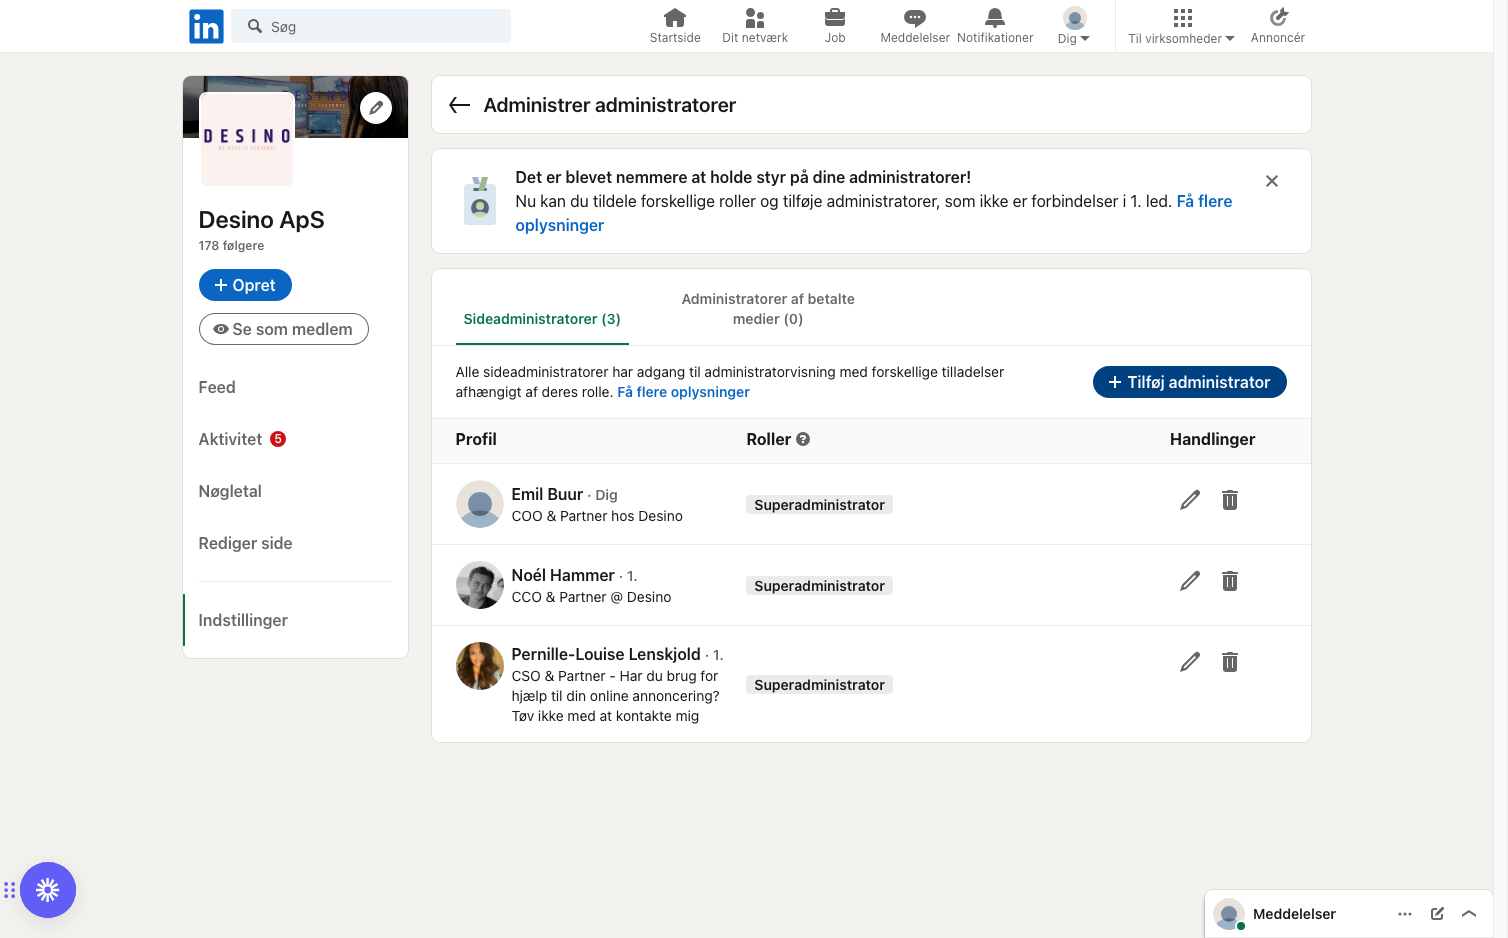Select the Sideadministratorer (3) tab

tap(542, 319)
